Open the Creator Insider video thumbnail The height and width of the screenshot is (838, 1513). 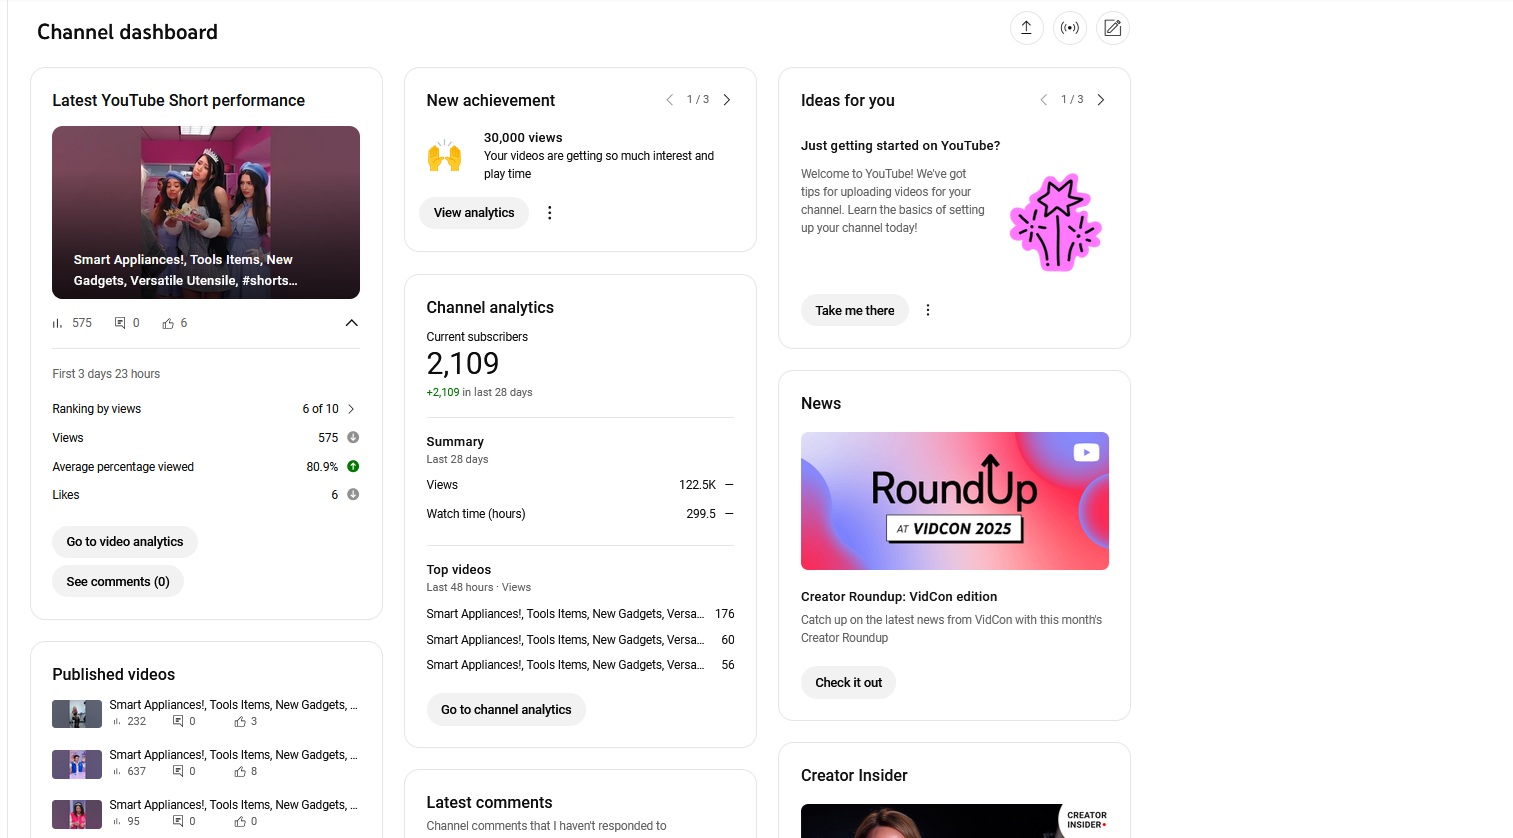(x=955, y=821)
